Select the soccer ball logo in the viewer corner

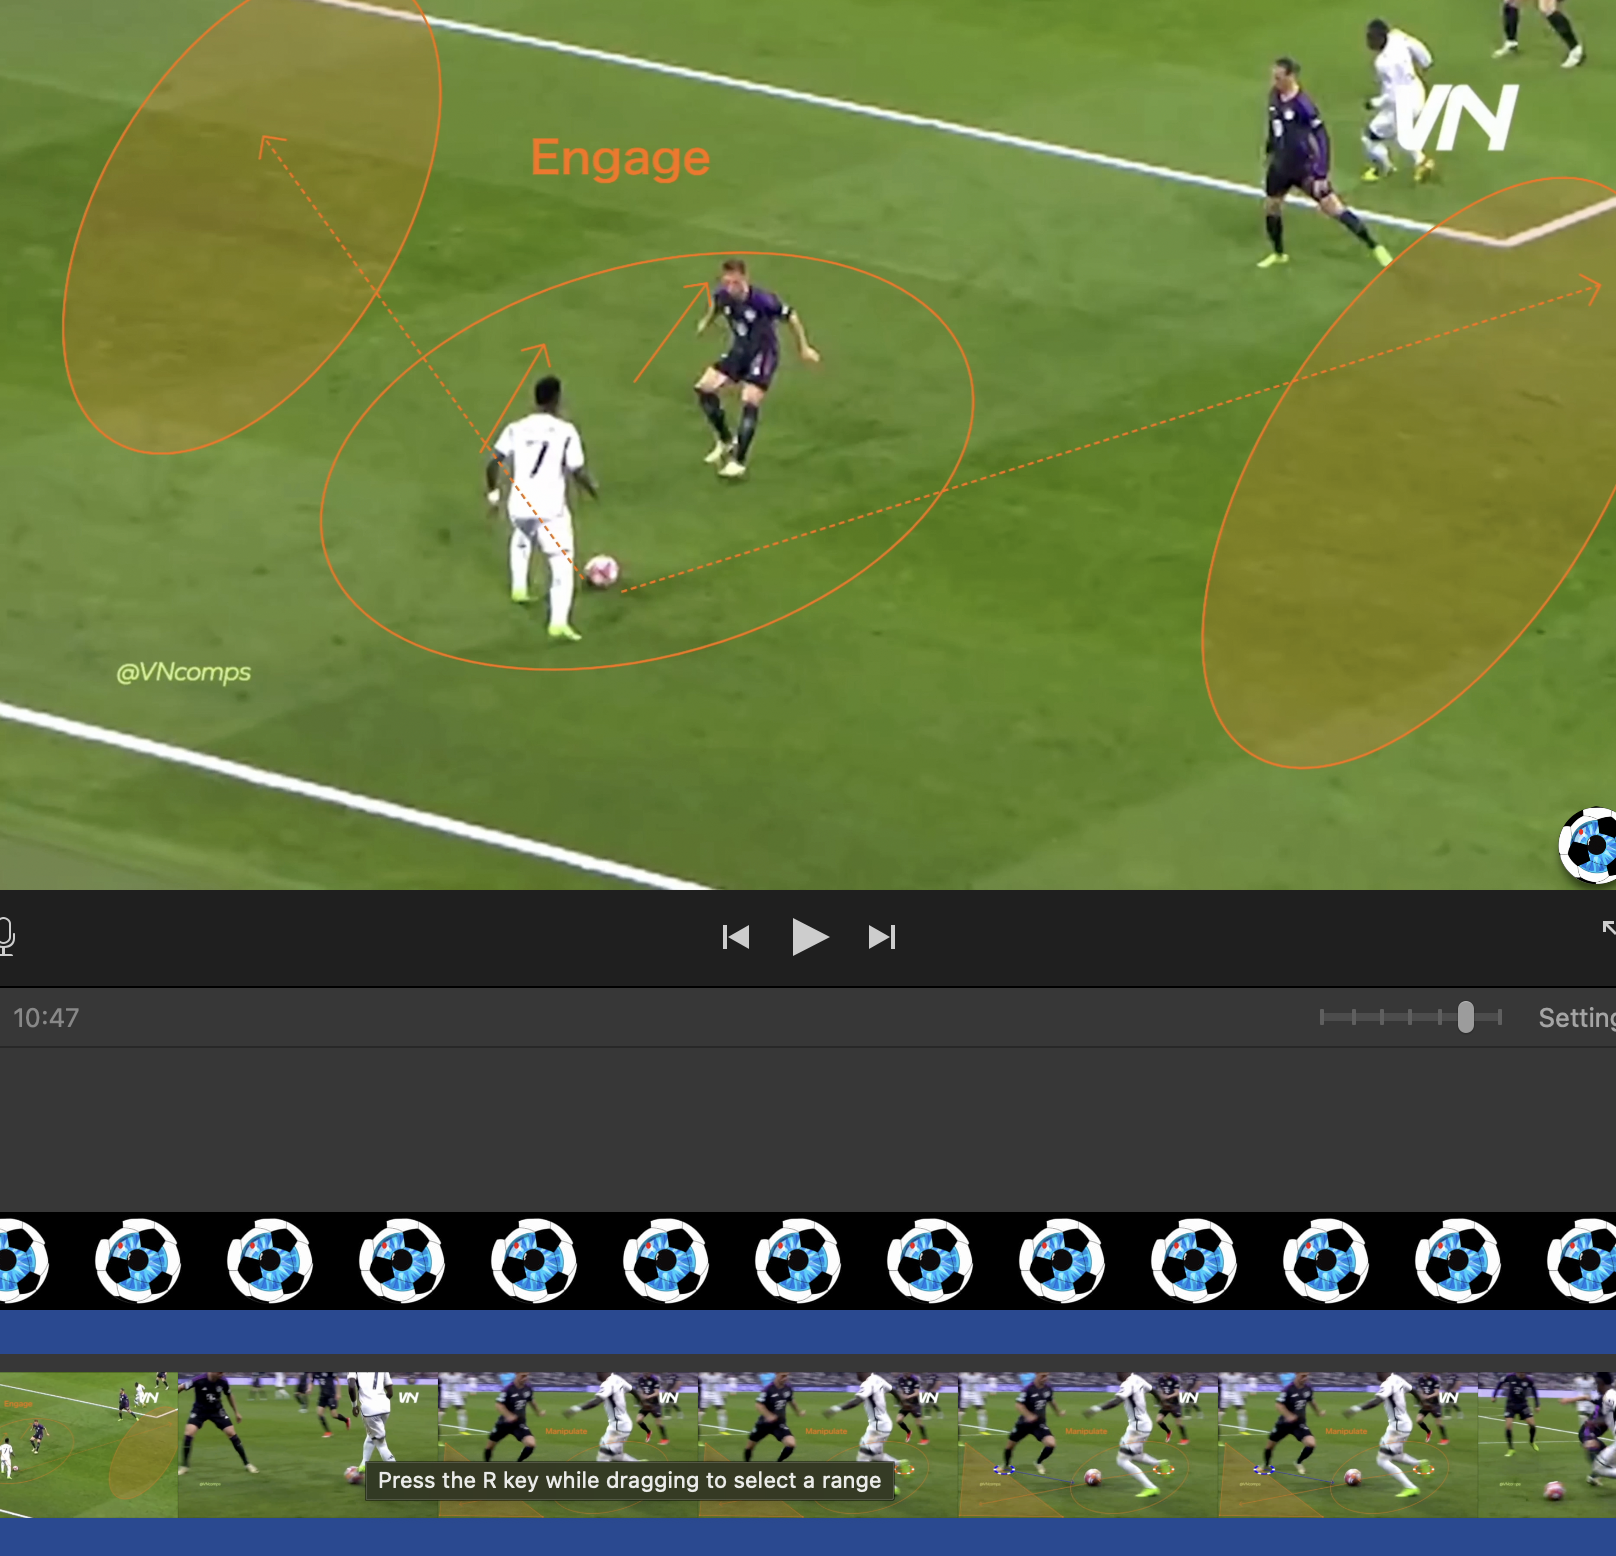1588,846
